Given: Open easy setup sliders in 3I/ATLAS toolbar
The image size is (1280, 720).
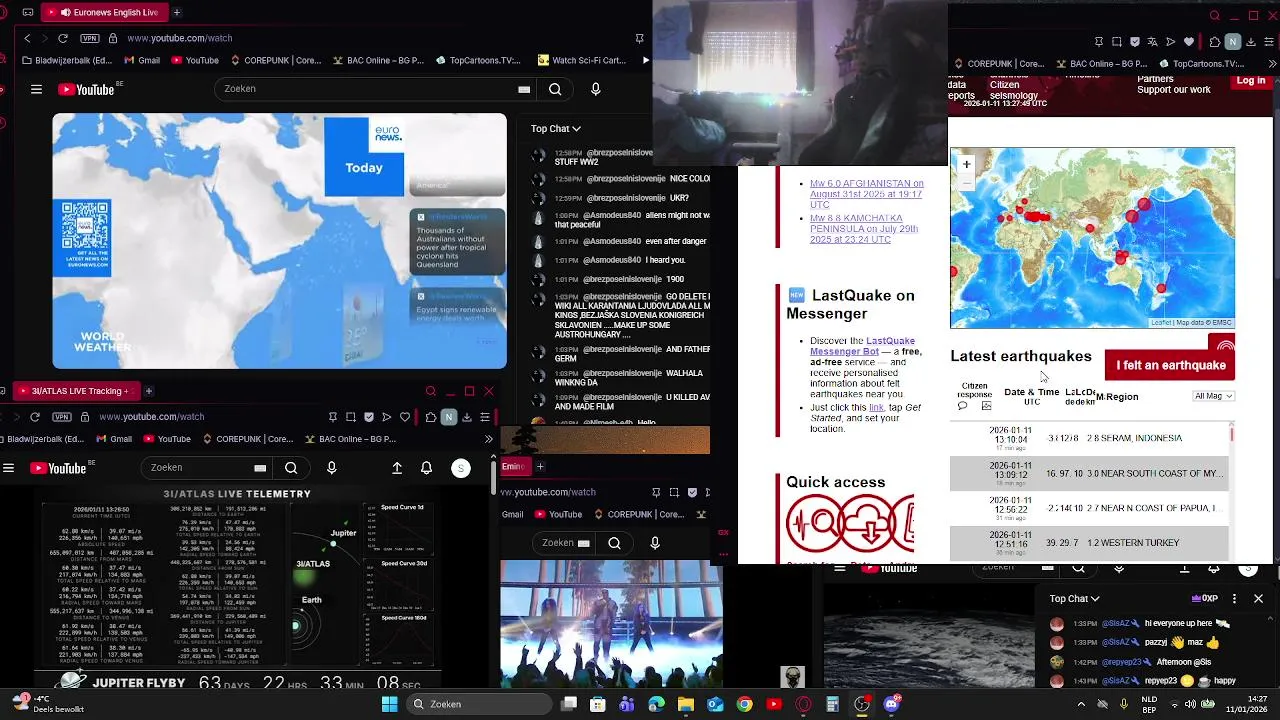Looking at the screenshot, I should pyautogui.click(x=485, y=417).
